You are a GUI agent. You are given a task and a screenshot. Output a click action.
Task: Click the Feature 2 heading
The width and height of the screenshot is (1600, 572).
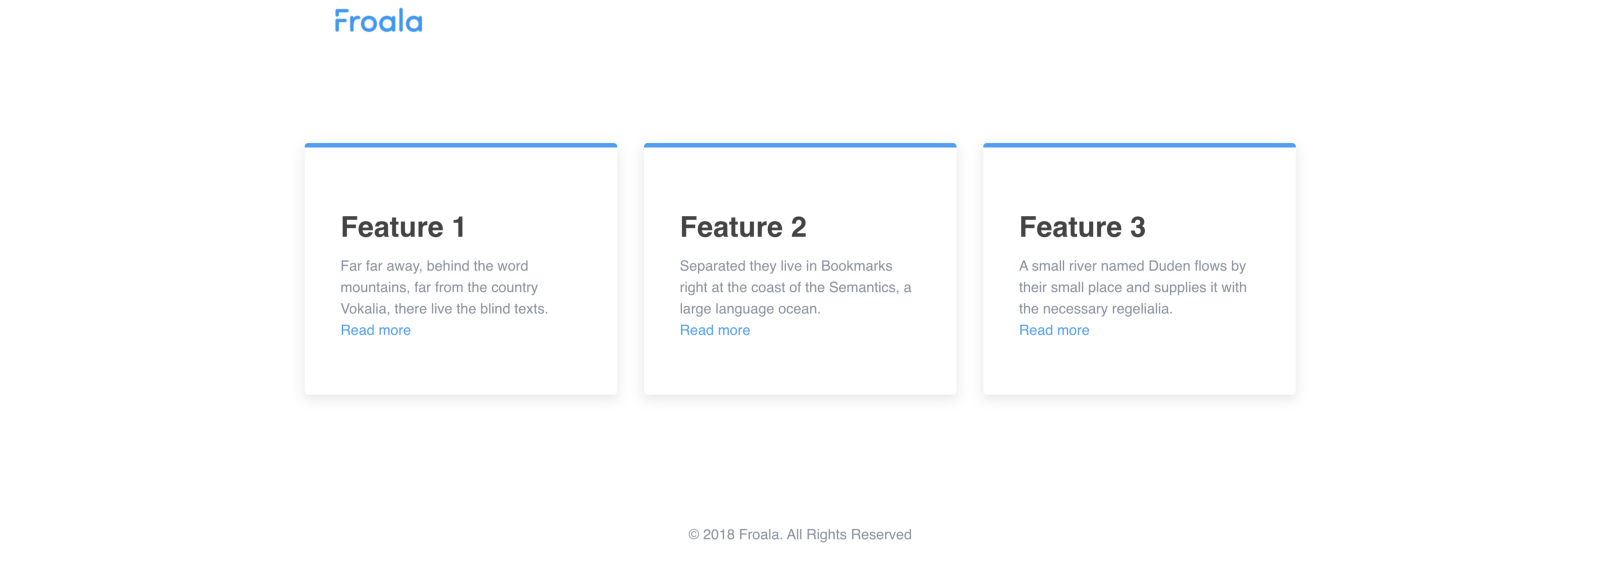click(743, 227)
